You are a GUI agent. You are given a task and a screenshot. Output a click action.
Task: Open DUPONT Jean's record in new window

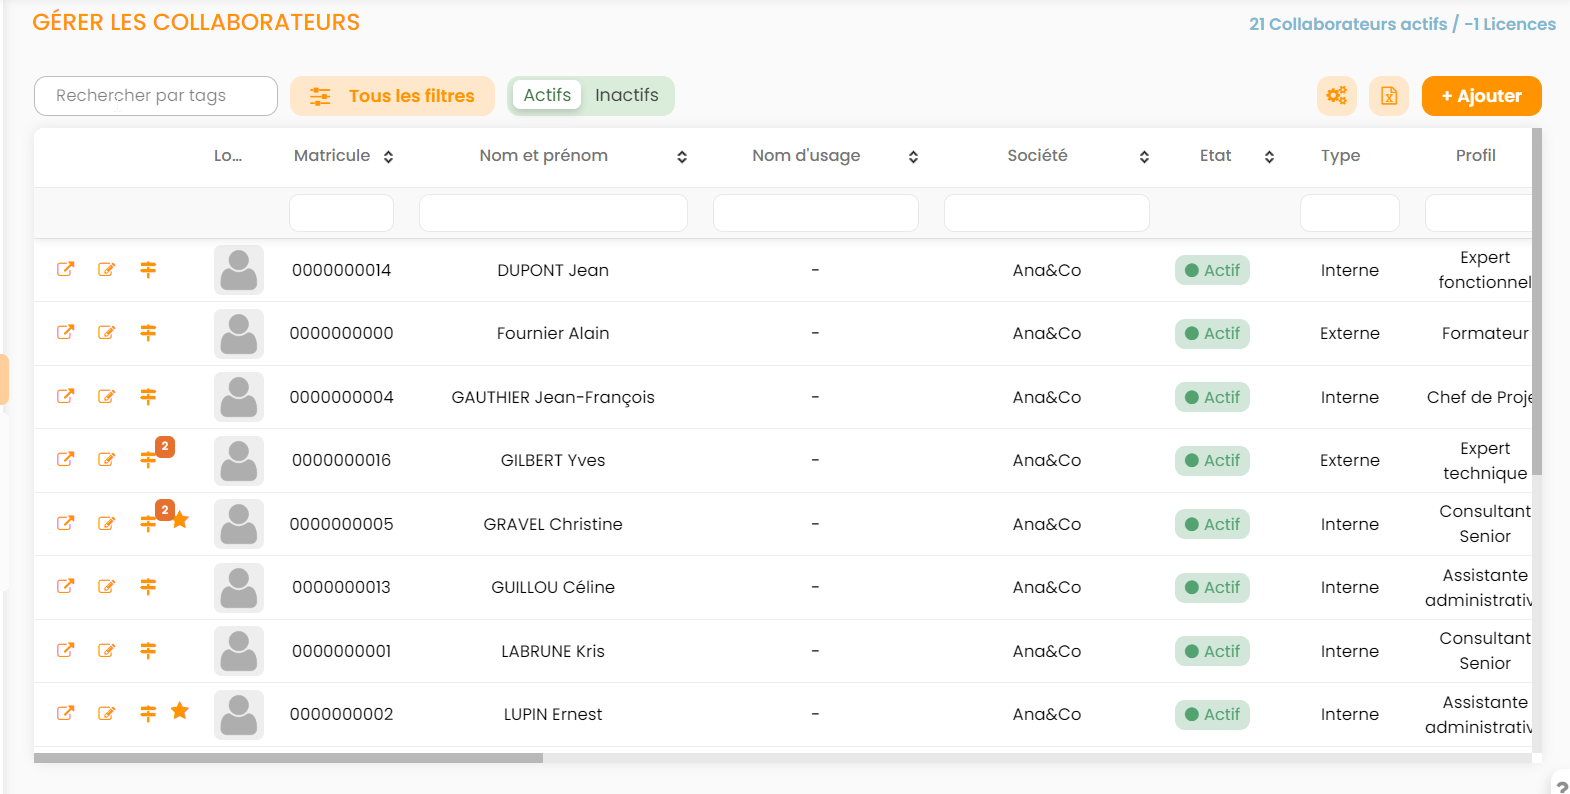[65, 269]
